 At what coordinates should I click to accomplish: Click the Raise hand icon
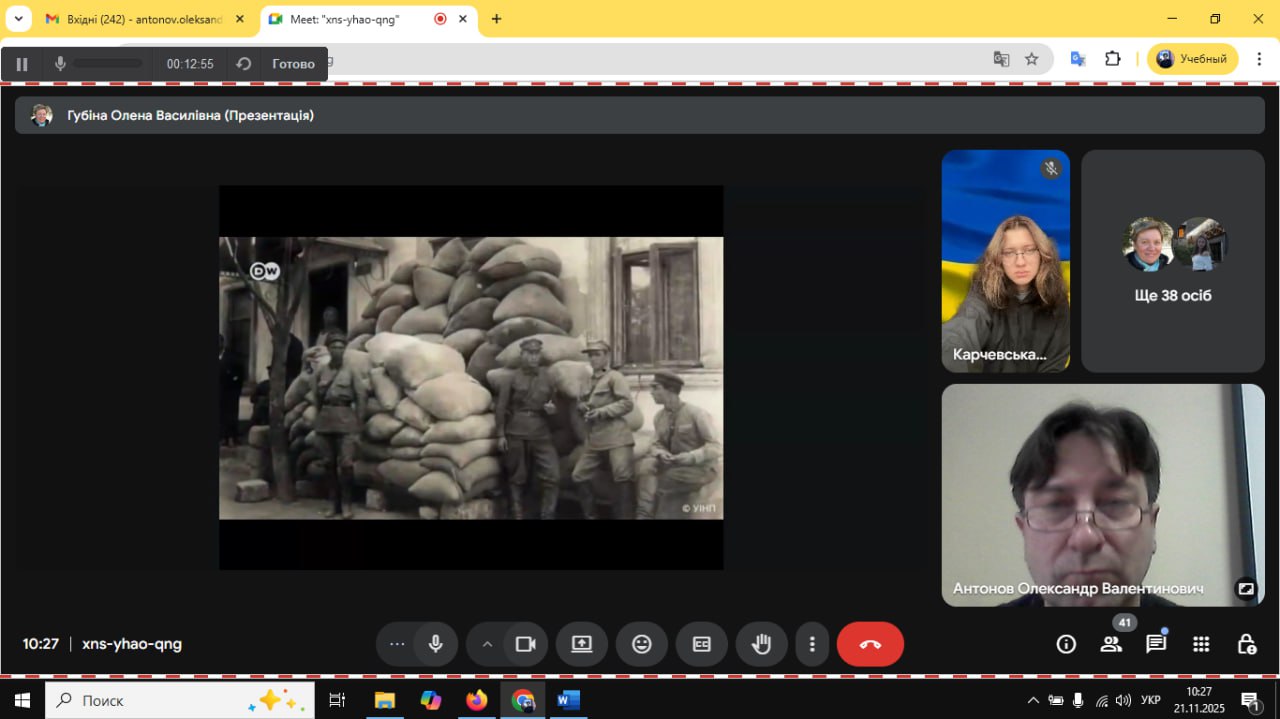click(x=762, y=644)
